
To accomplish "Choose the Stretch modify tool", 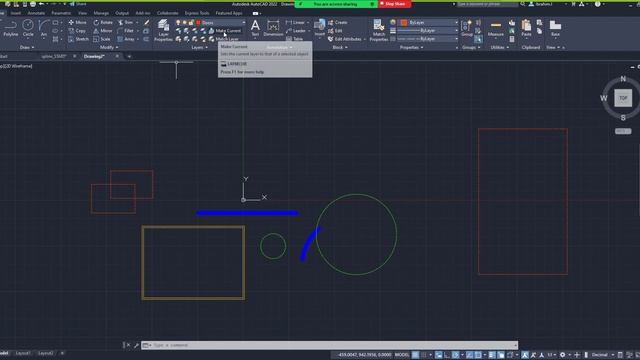I will point(78,39).
